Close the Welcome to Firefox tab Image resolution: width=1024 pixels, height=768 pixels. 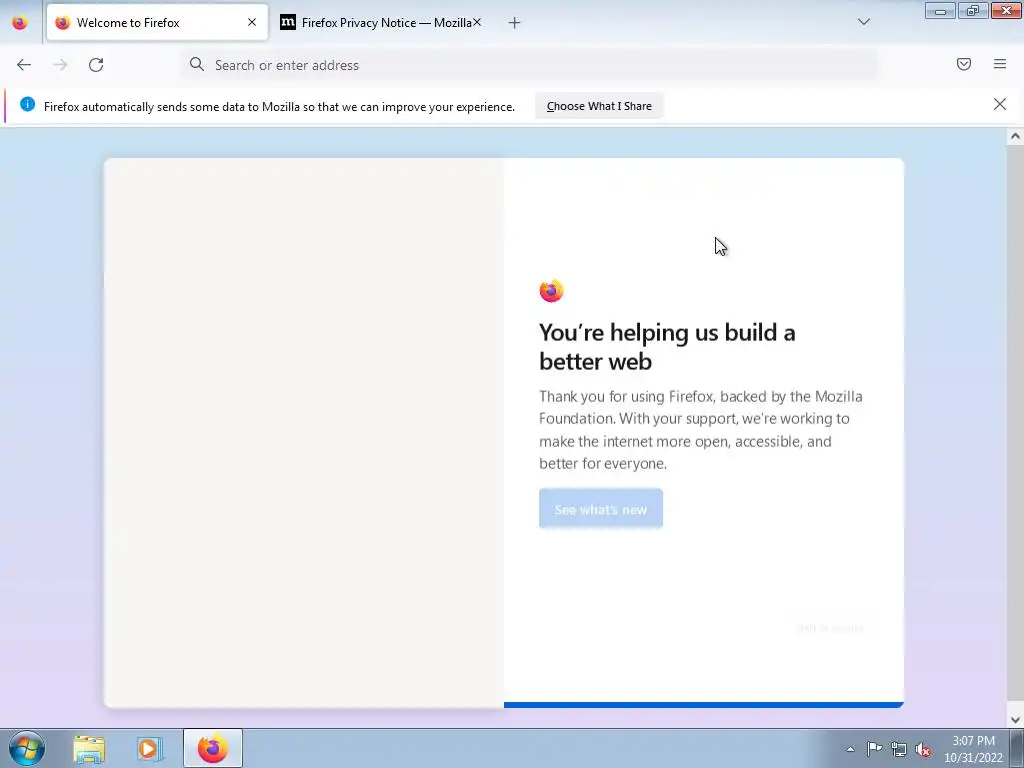252,22
